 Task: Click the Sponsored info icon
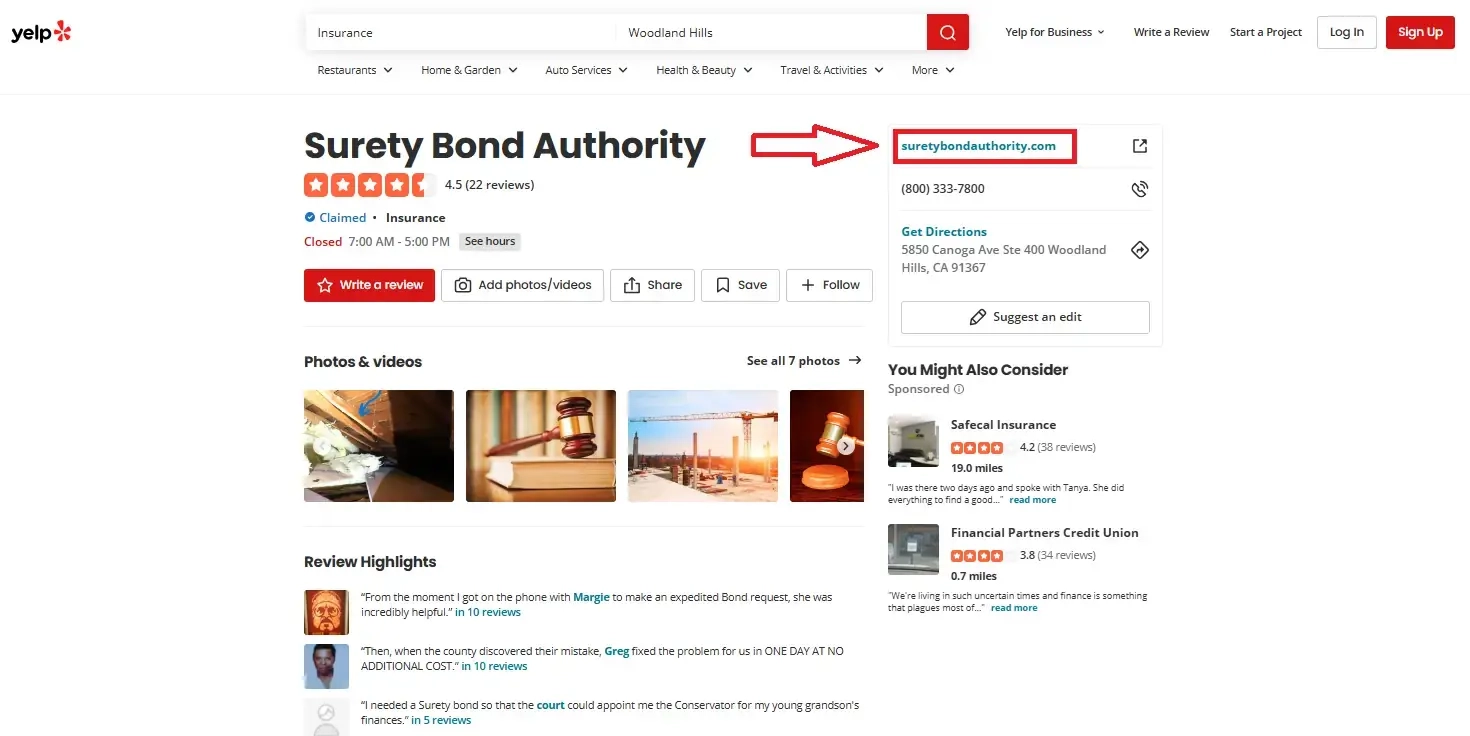click(x=959, y=389)
